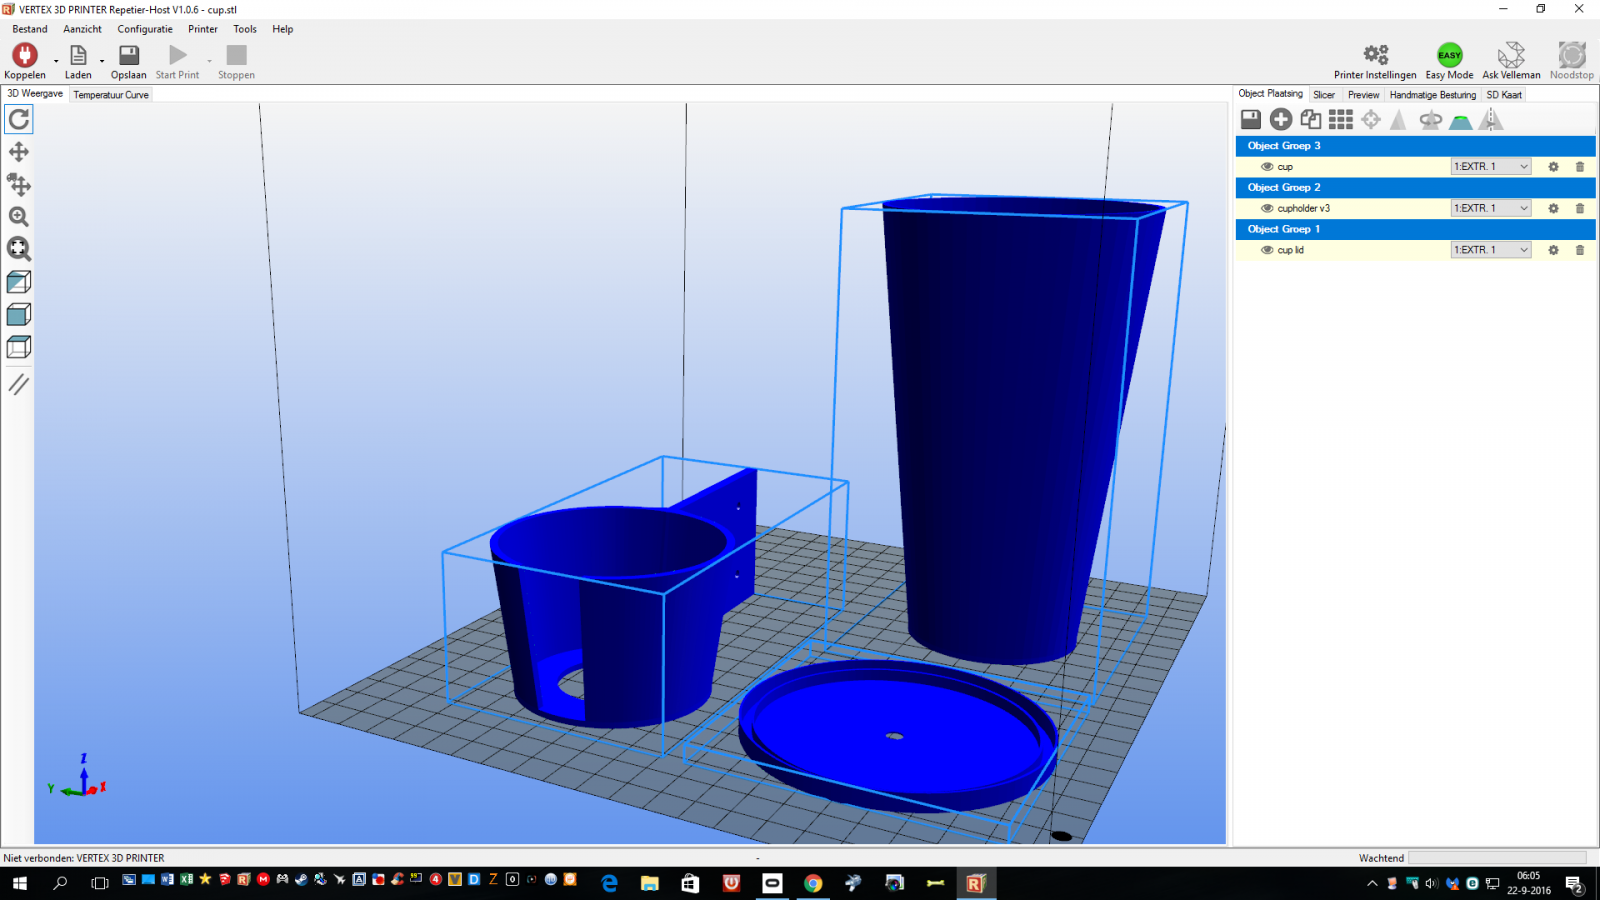Viewport: 1600px width, 900px height.
Task: Switch to Temperatuur Curve tab
Action: pos(111,95)
